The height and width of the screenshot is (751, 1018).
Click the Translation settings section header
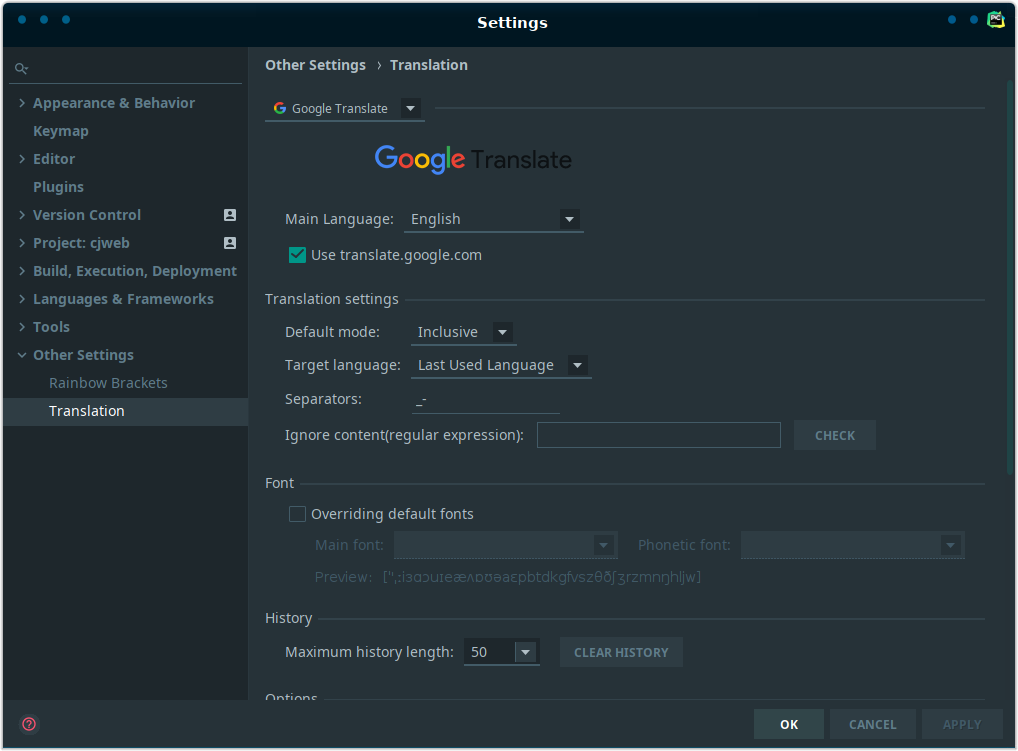332,299
